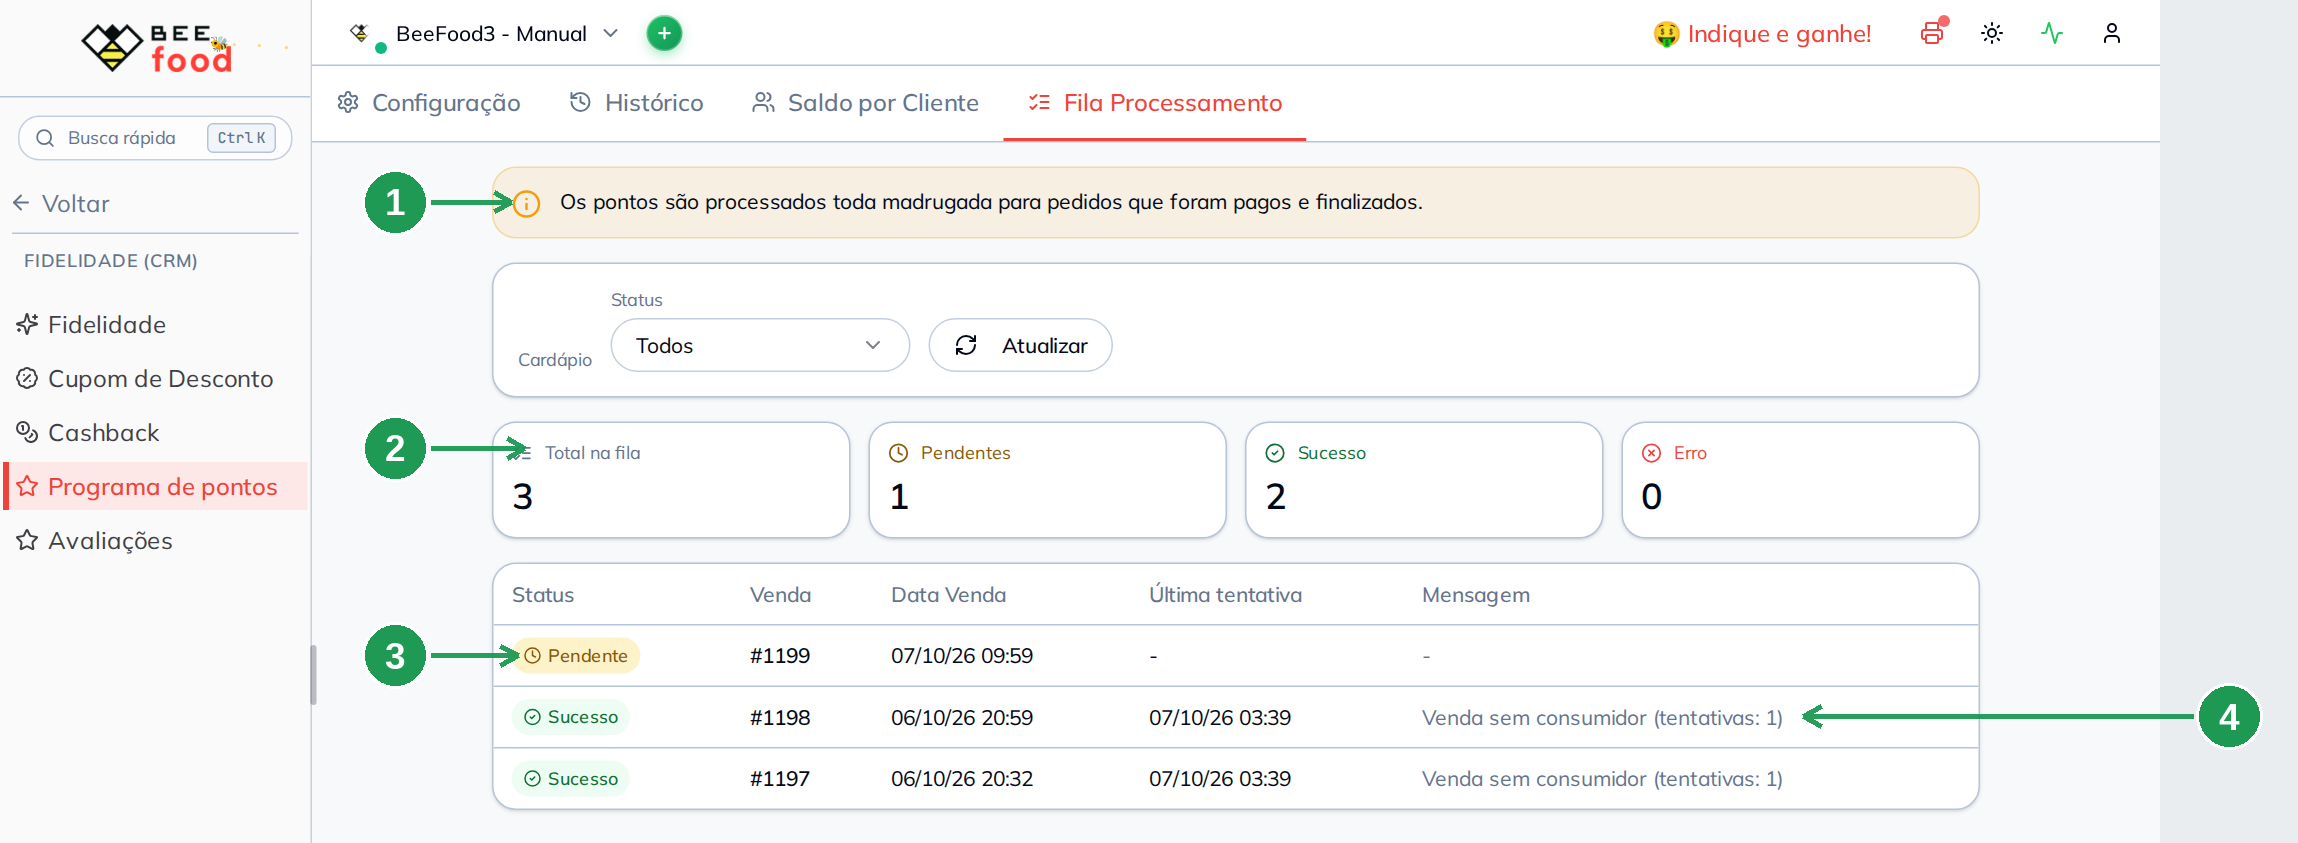The height and width of the screenshot is (843, 2298).
Task: Click the check icon next to Sucesso card
Action: tap(1275, 453)
